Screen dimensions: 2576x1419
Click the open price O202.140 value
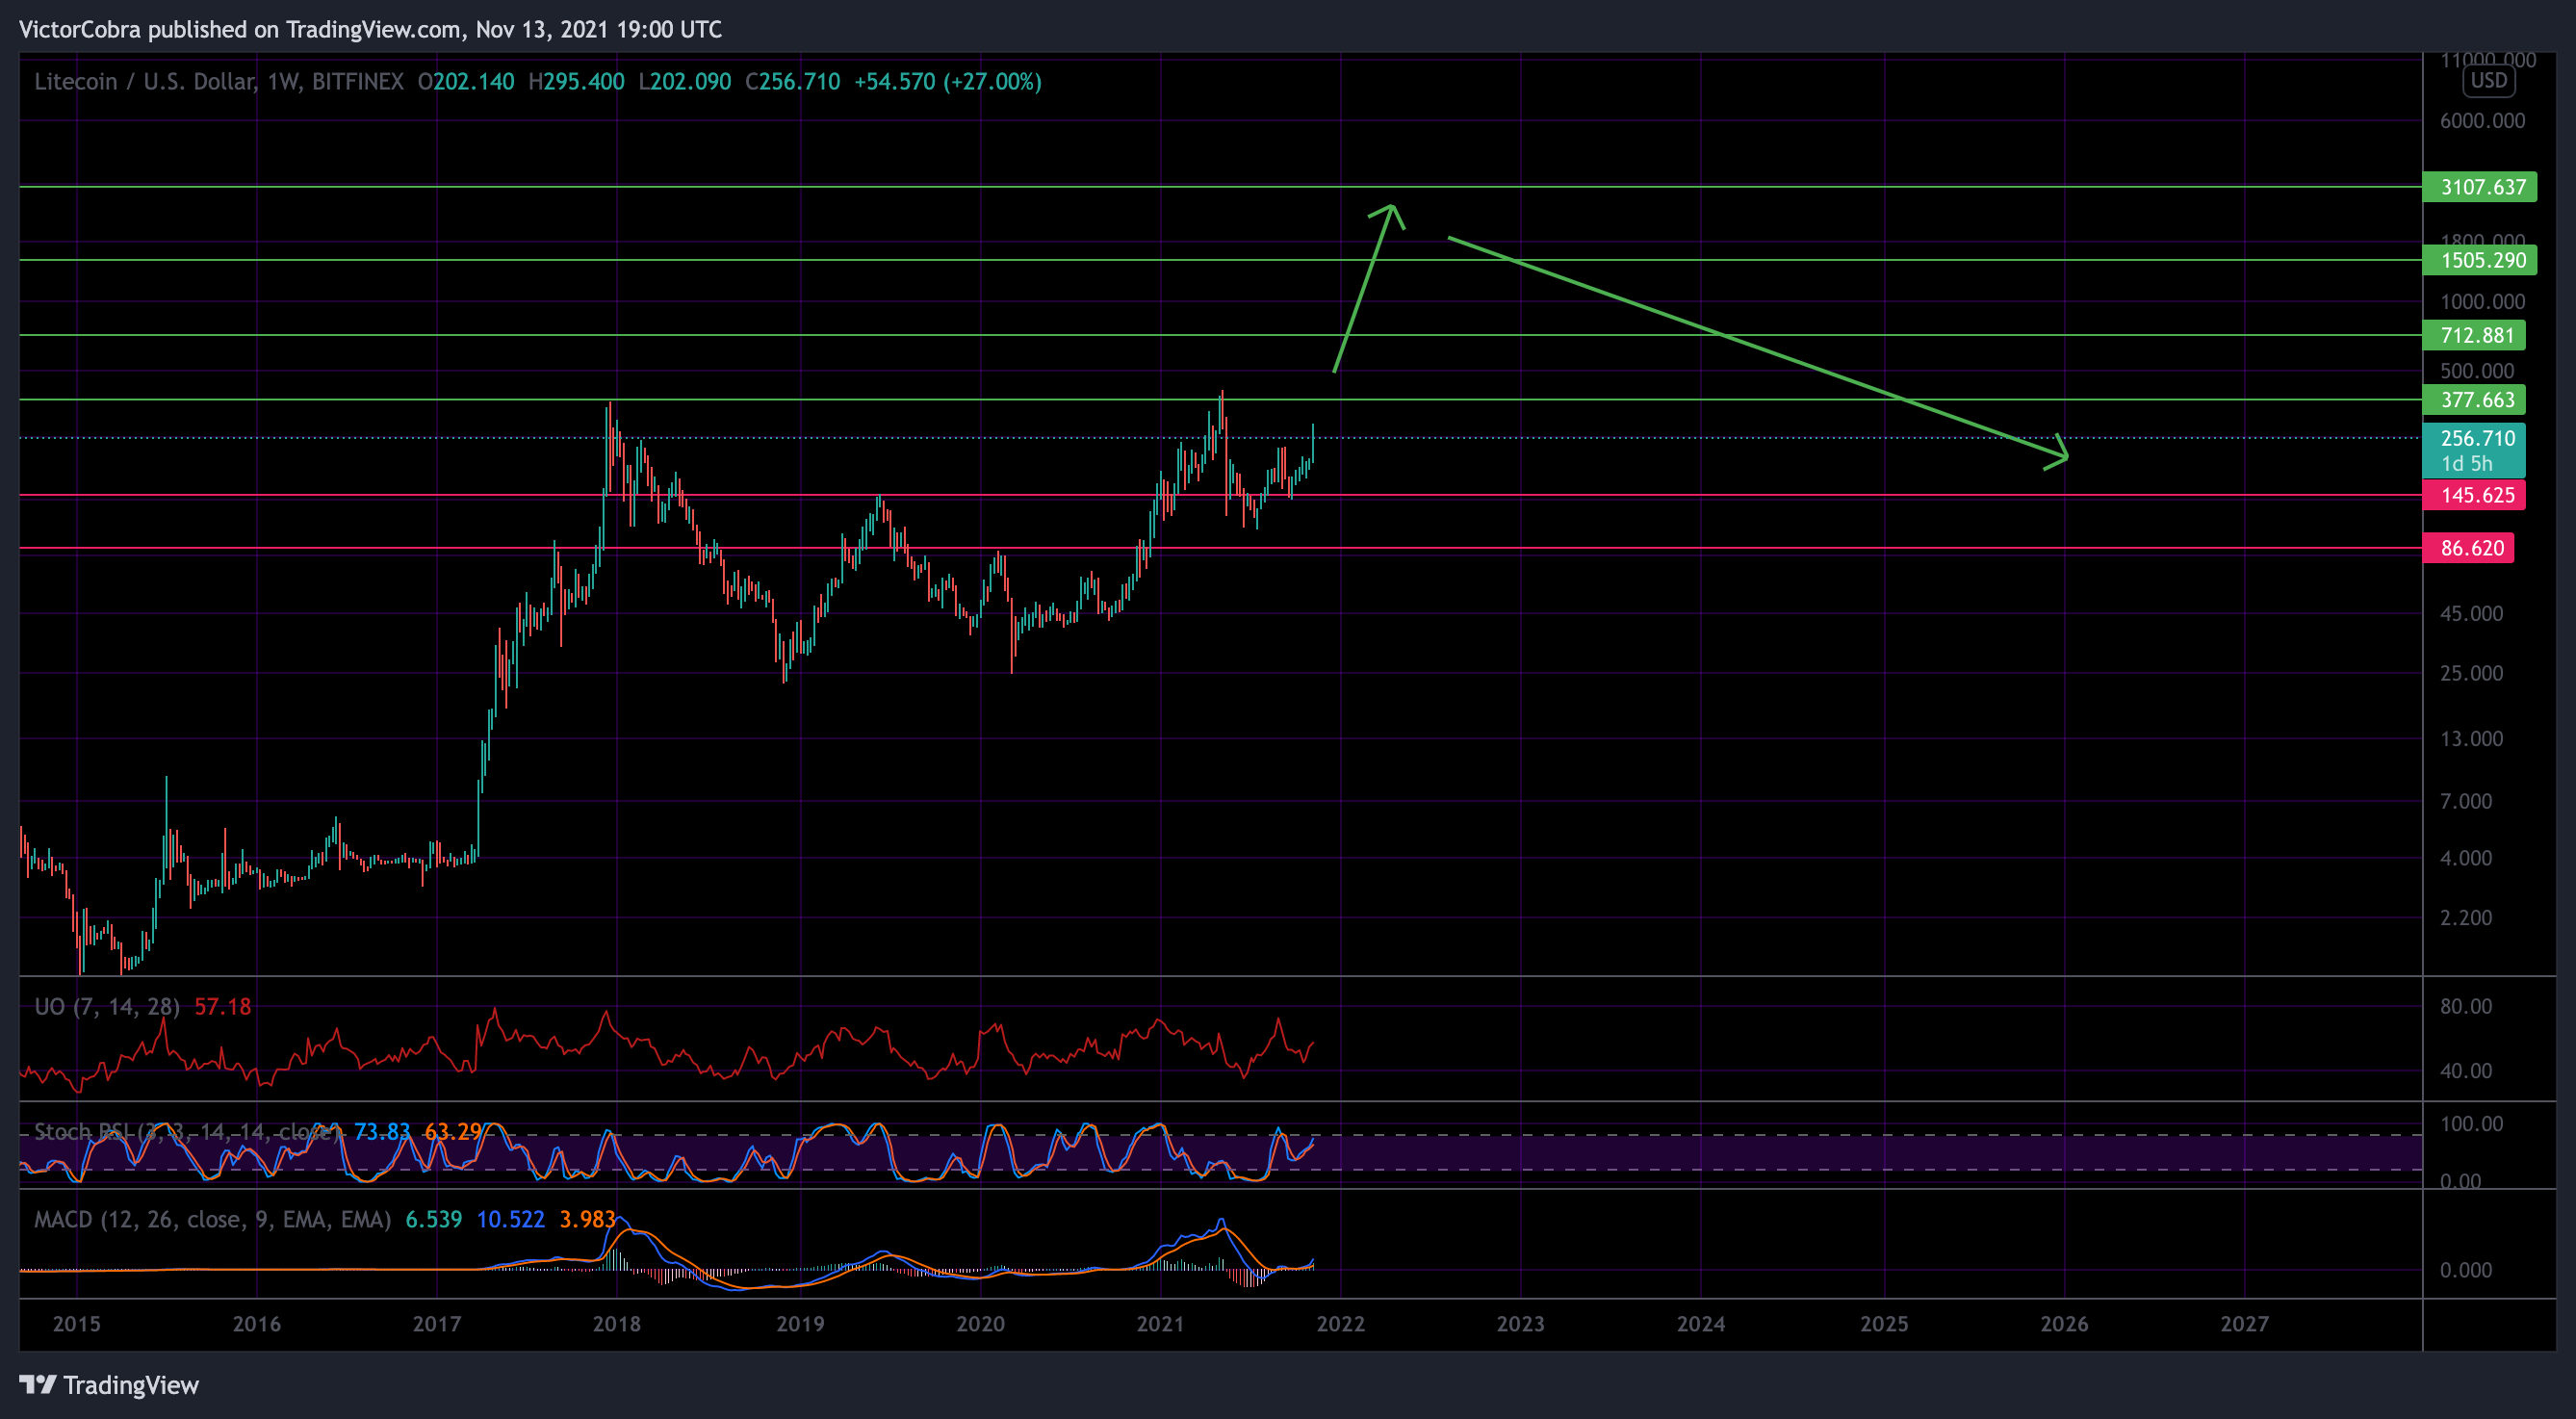tap(466, 82)
